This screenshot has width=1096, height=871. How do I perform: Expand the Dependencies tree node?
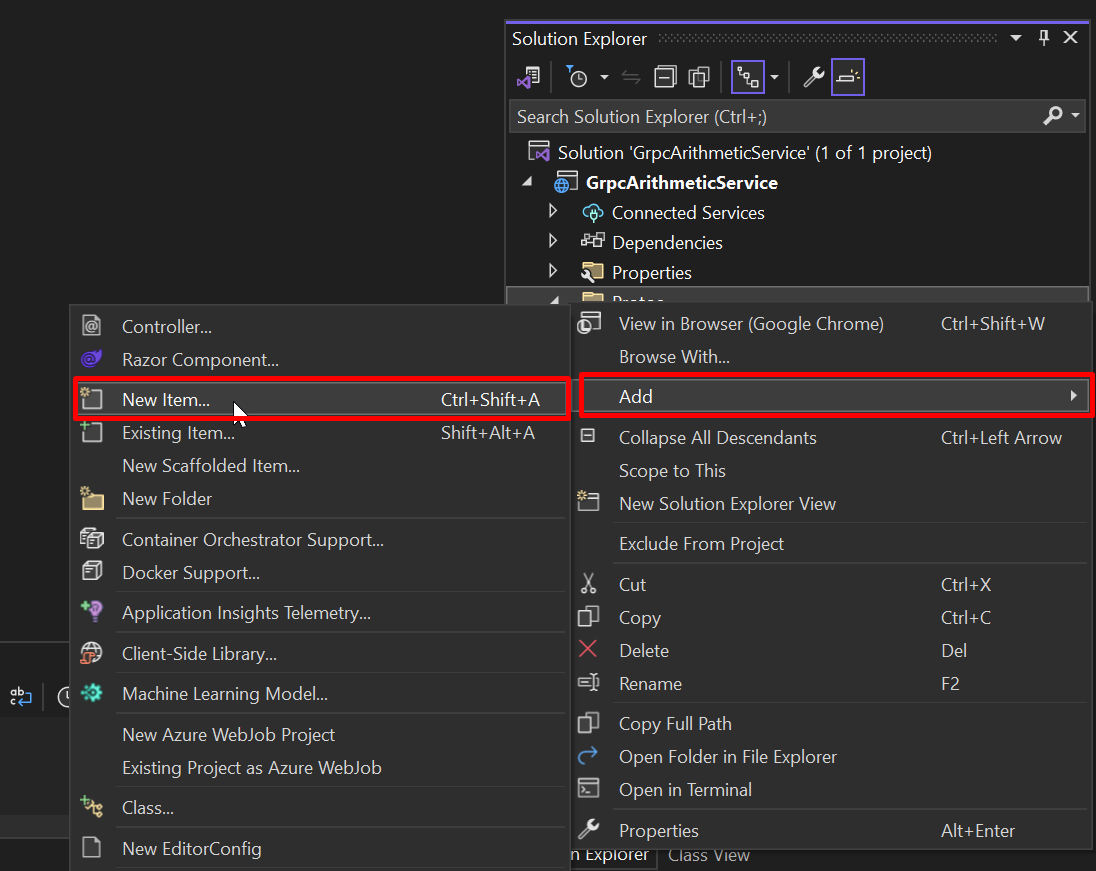[553, 242]
